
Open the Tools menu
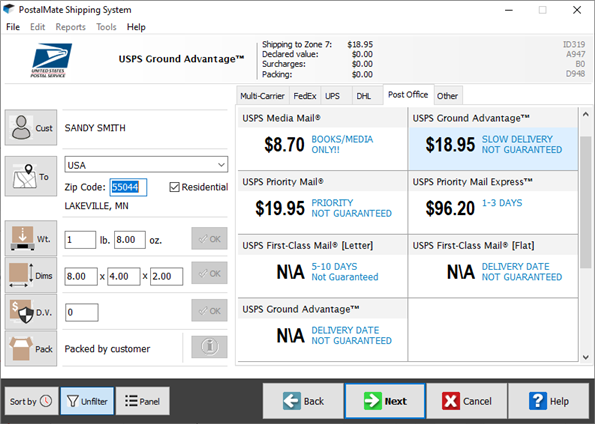106,27
